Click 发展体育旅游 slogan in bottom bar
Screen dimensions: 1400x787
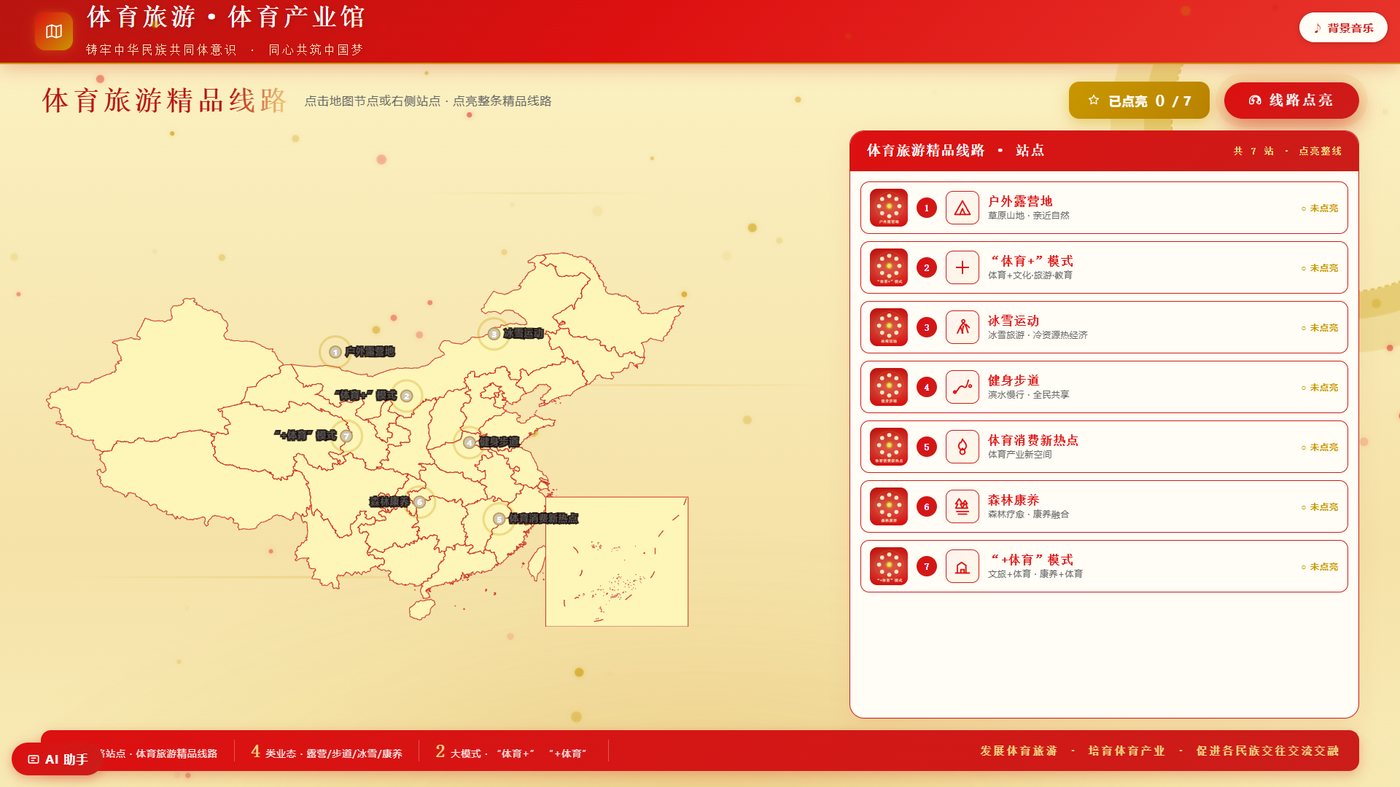click(1018, 751)
